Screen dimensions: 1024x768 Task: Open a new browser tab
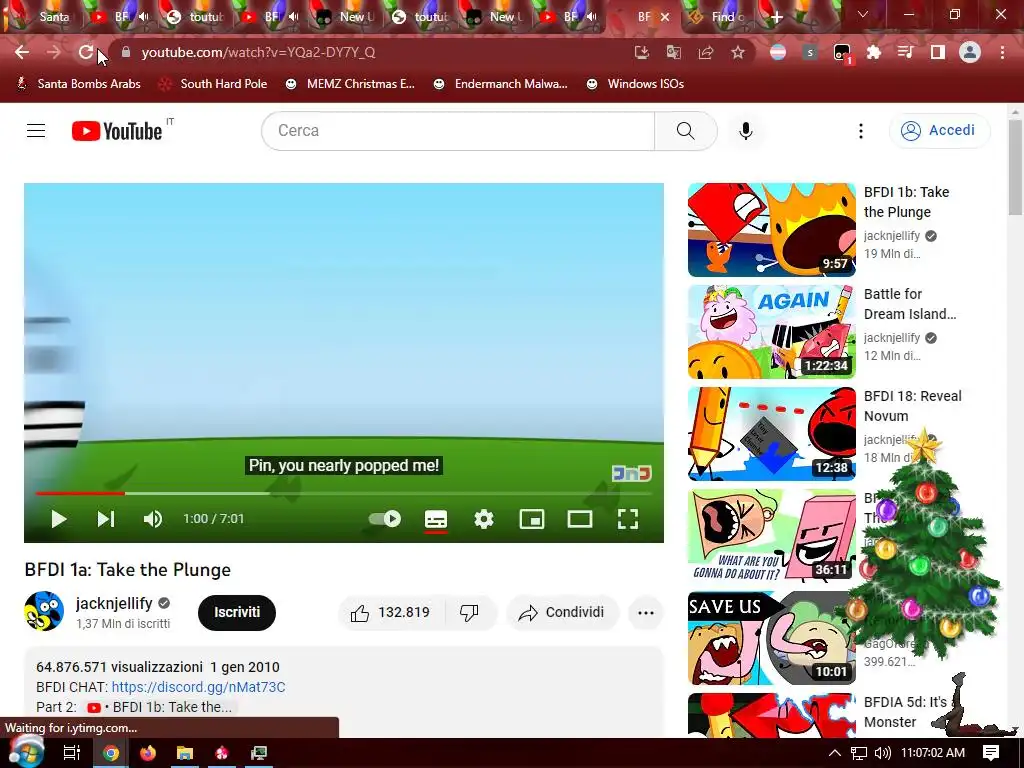tap(776, 17)
